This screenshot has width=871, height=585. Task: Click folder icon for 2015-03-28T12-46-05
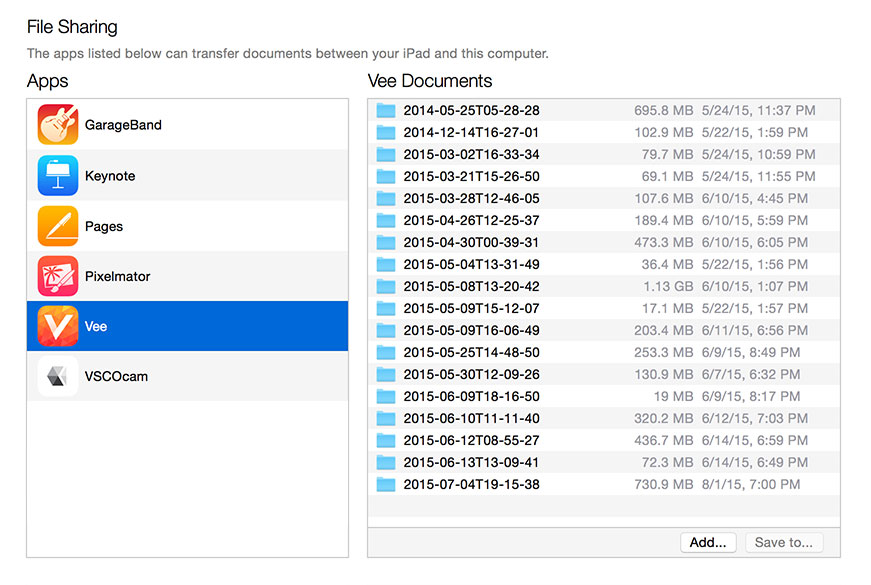[386, 198]
